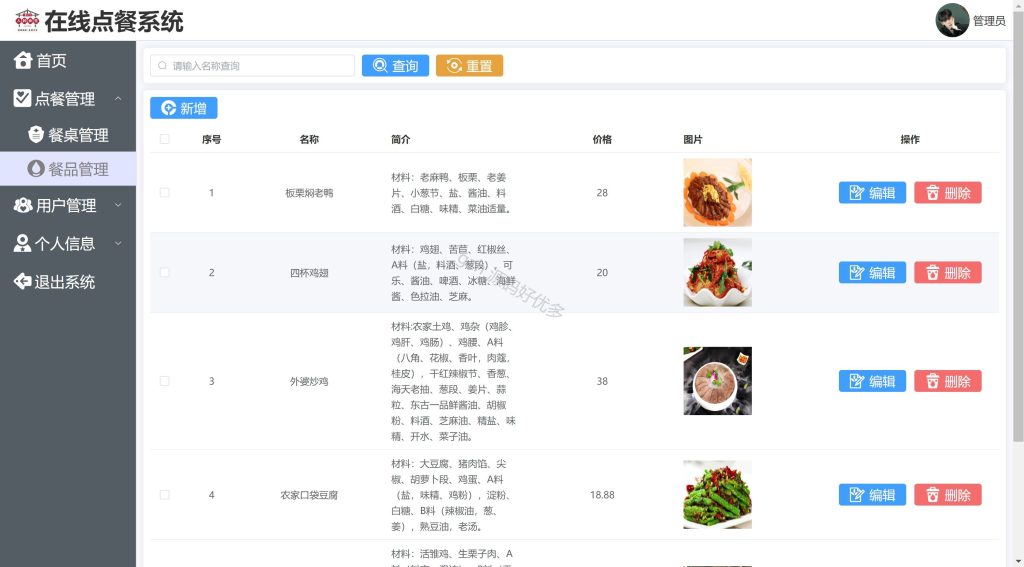This screenshot has width=1024, height=567.
Task: Tick the select-all checkbox in table header
Action: [165, 139]
